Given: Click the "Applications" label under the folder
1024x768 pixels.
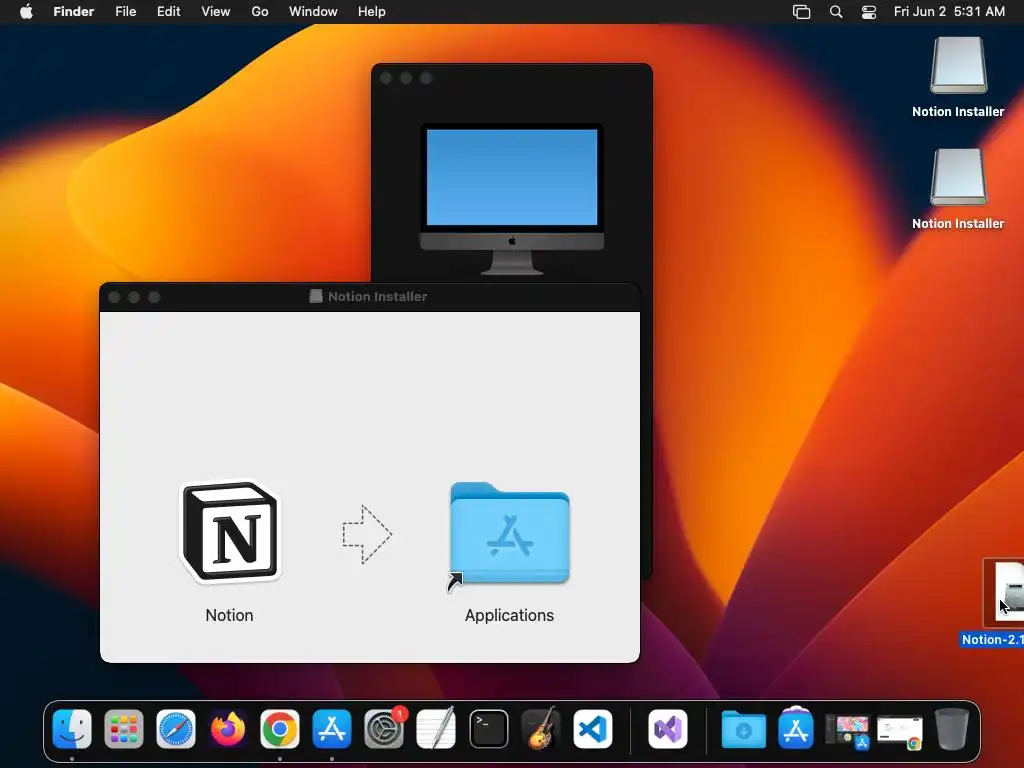Looking at the screenshot, I should pyautogui.click(x=509, y=615).
